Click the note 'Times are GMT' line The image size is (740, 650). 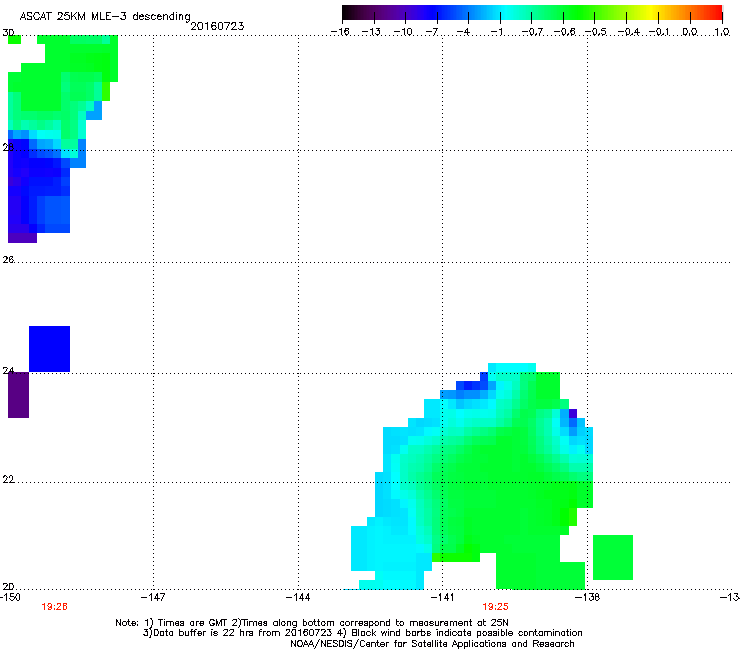click(x=311, y=623)
